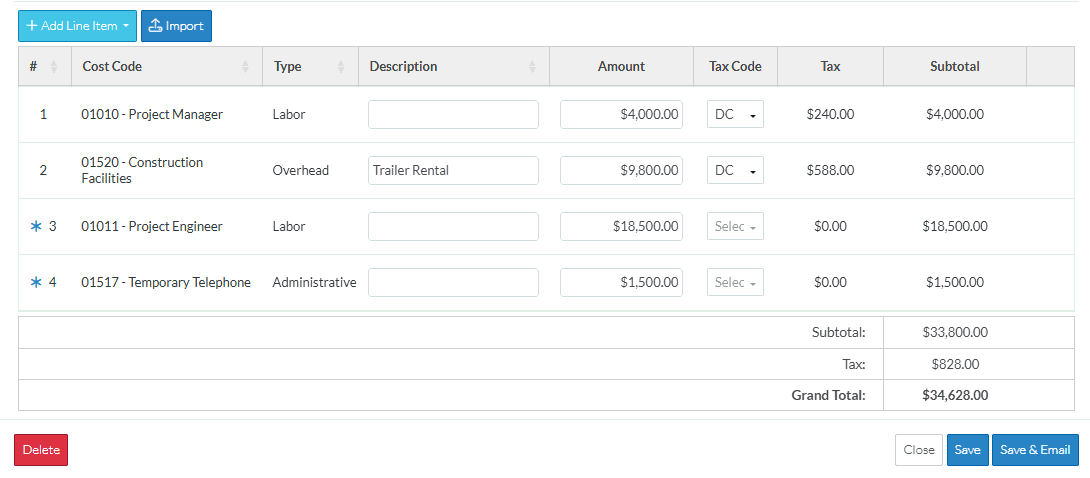1090x478 pixels.
Task: Sort by the # column arrows
Action: 54,67
